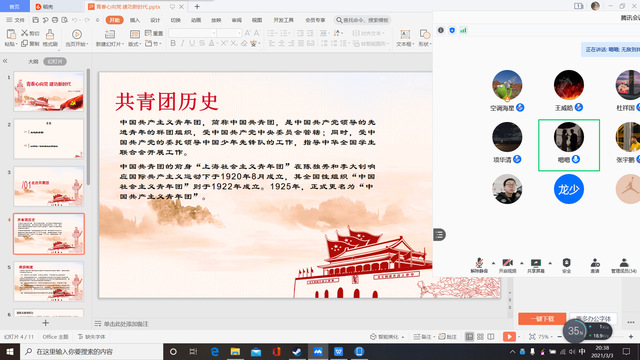Expand video options arrow in Tencent Meeting
This screenshot has height=360, width=640.
pos(522,263)
